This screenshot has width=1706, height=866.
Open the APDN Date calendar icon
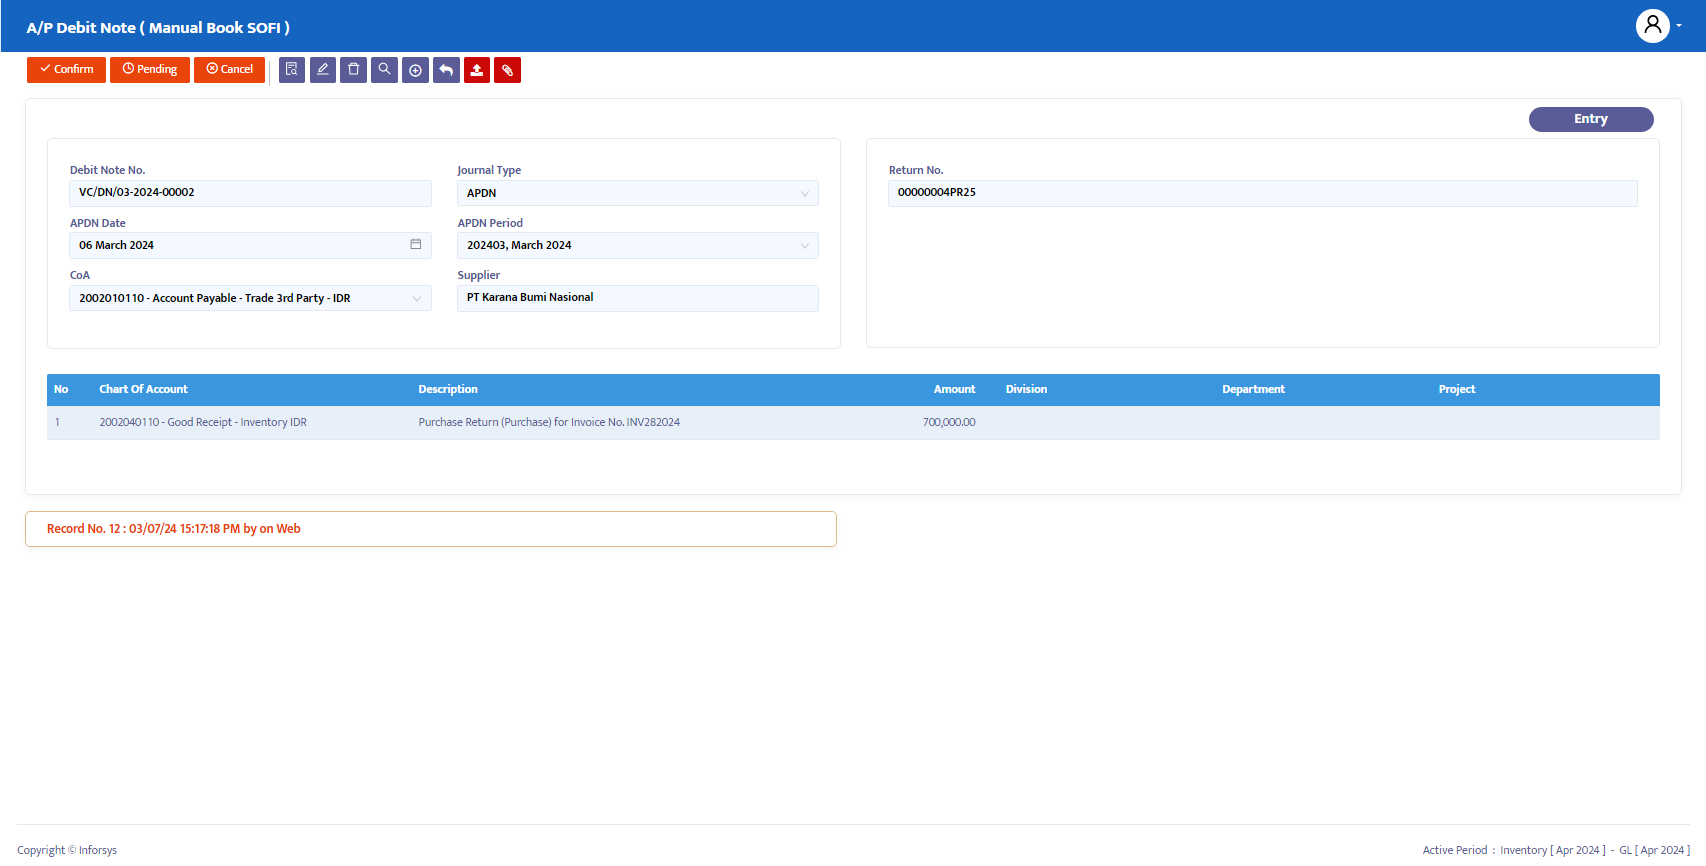click(x=416, y=245)
